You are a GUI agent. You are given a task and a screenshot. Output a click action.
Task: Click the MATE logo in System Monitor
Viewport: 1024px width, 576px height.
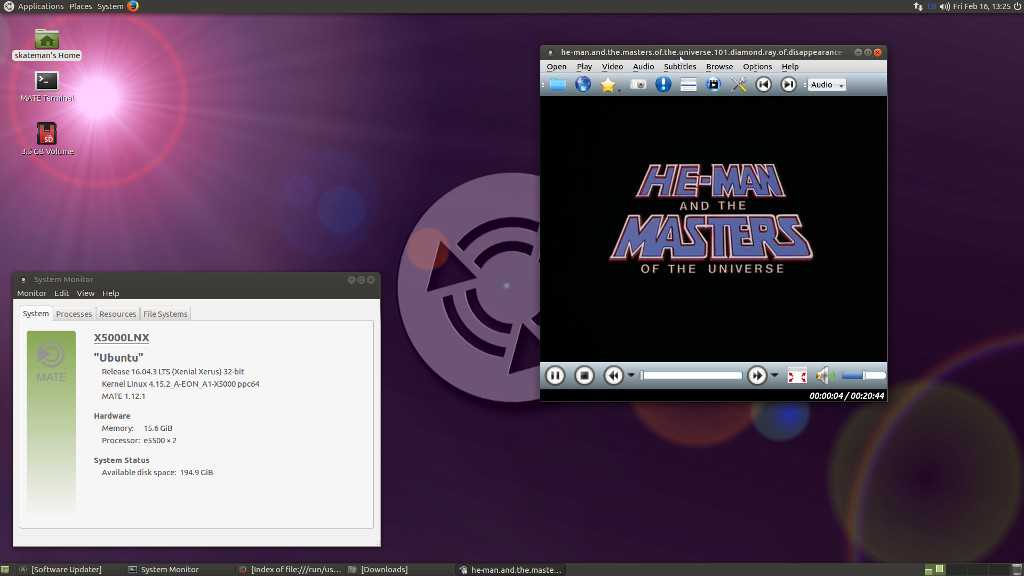click(x=51, y=363)
